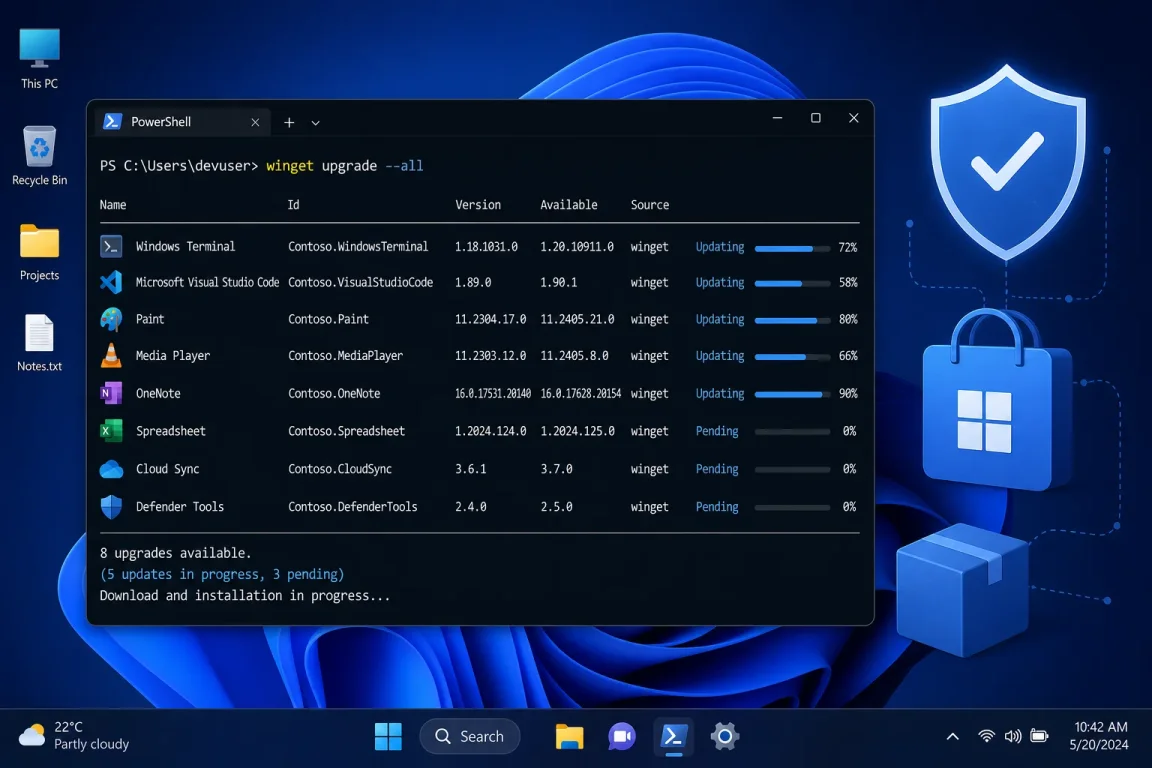Open the video chat app in taskbar
The image size is (1152, 768).
click(622, 736)
